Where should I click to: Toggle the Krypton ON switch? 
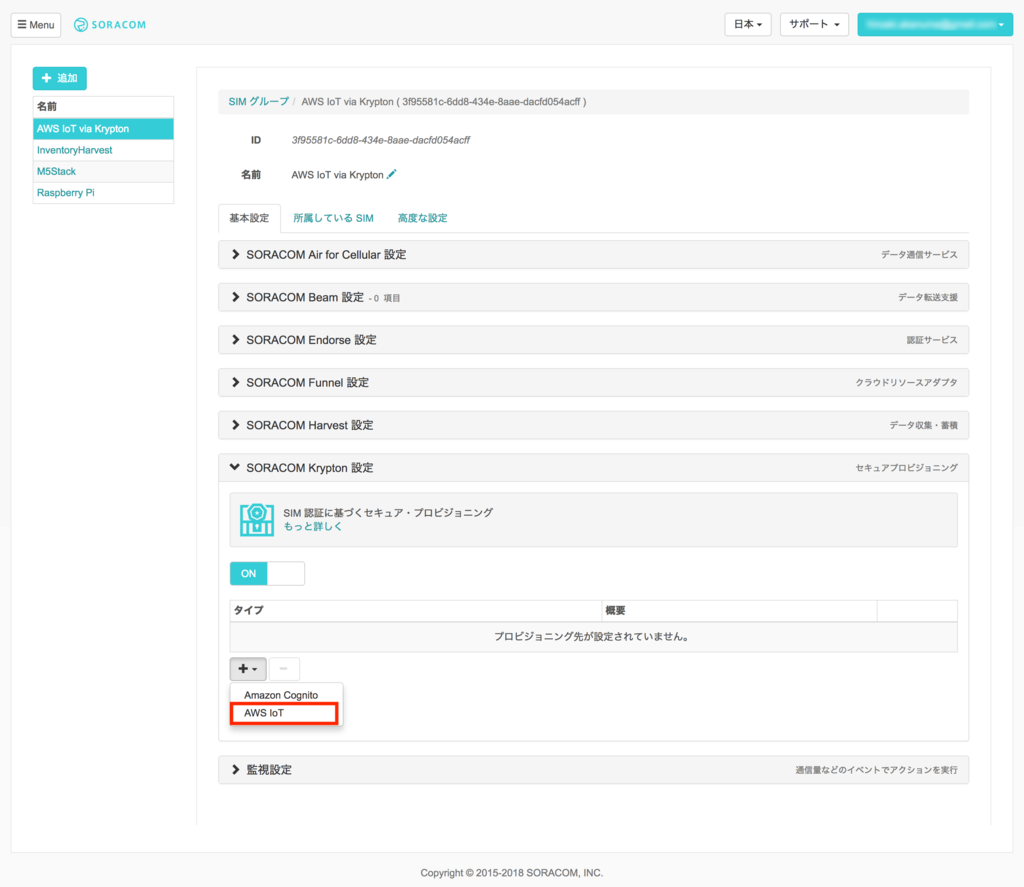(267, 573)
